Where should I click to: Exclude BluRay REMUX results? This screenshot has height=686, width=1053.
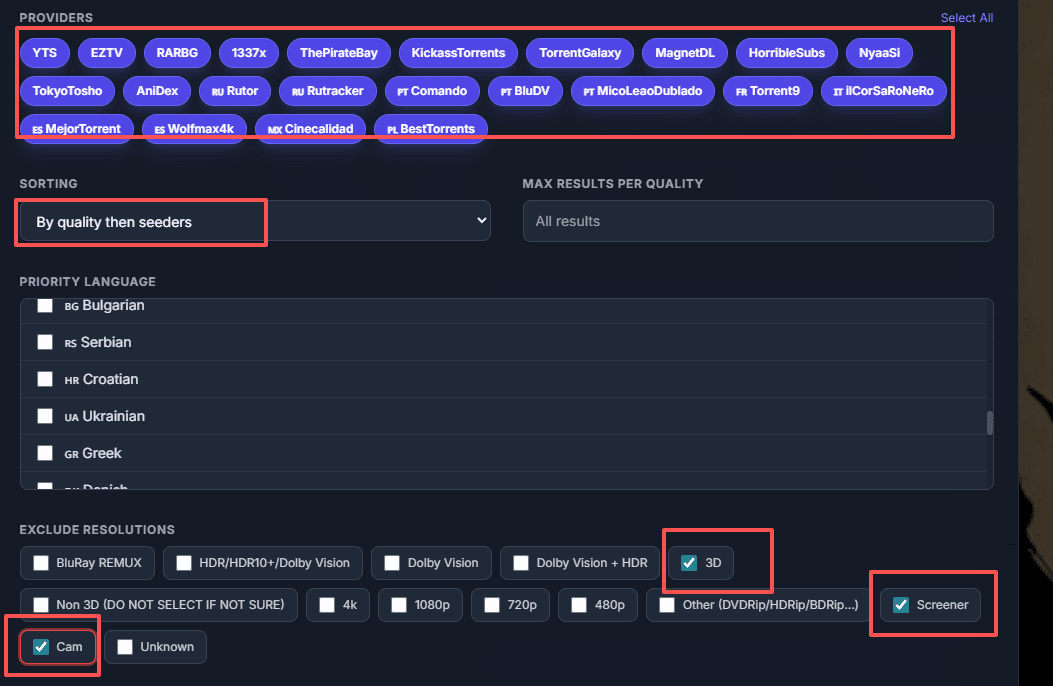(x=41, y=563)
